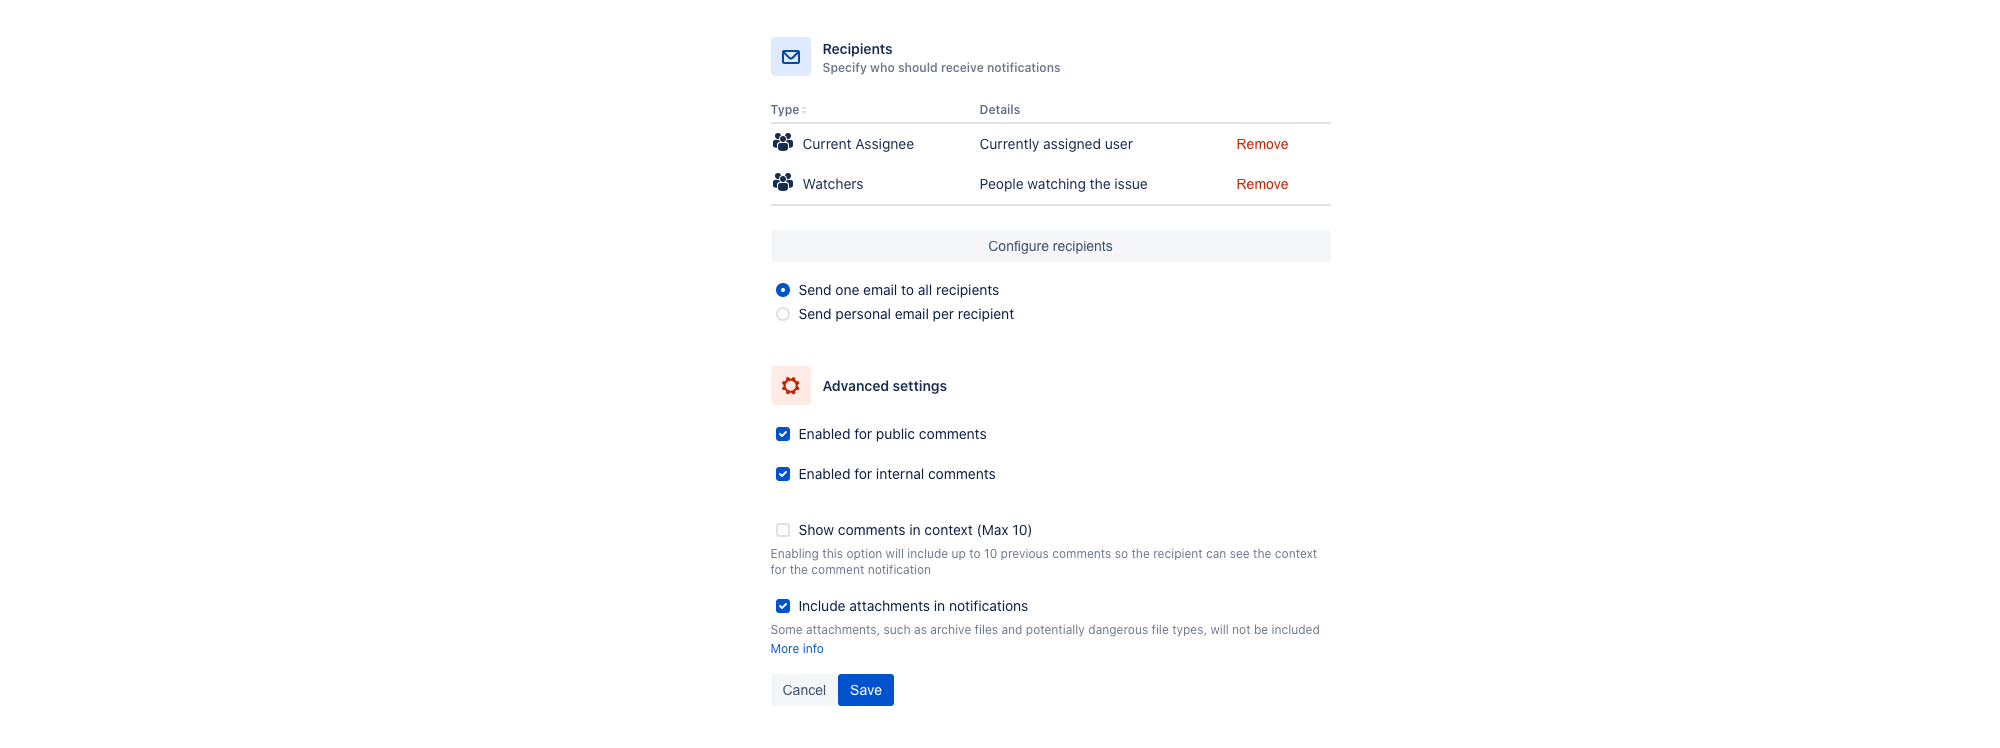2000x748 pixels.
Task: Open the More info link
Action: click(x=797, y=649)
